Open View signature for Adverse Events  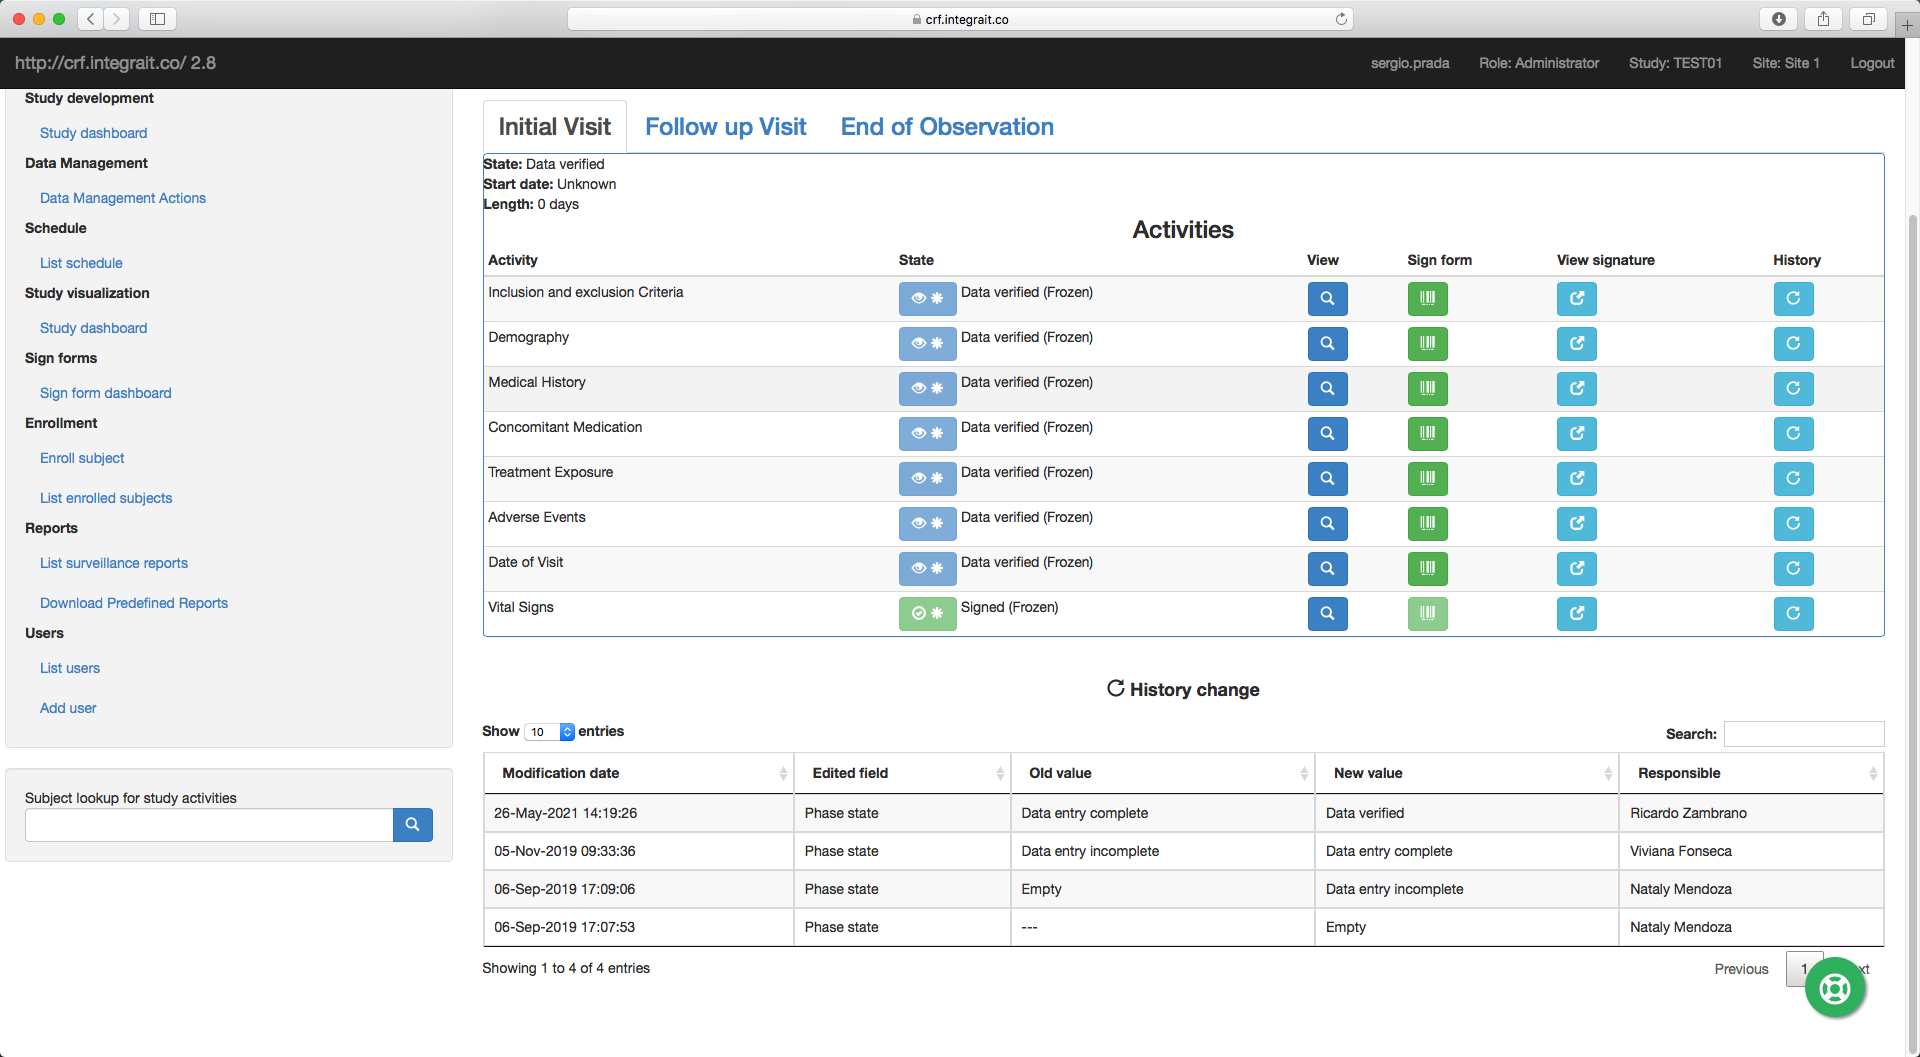coord(1576,524)
